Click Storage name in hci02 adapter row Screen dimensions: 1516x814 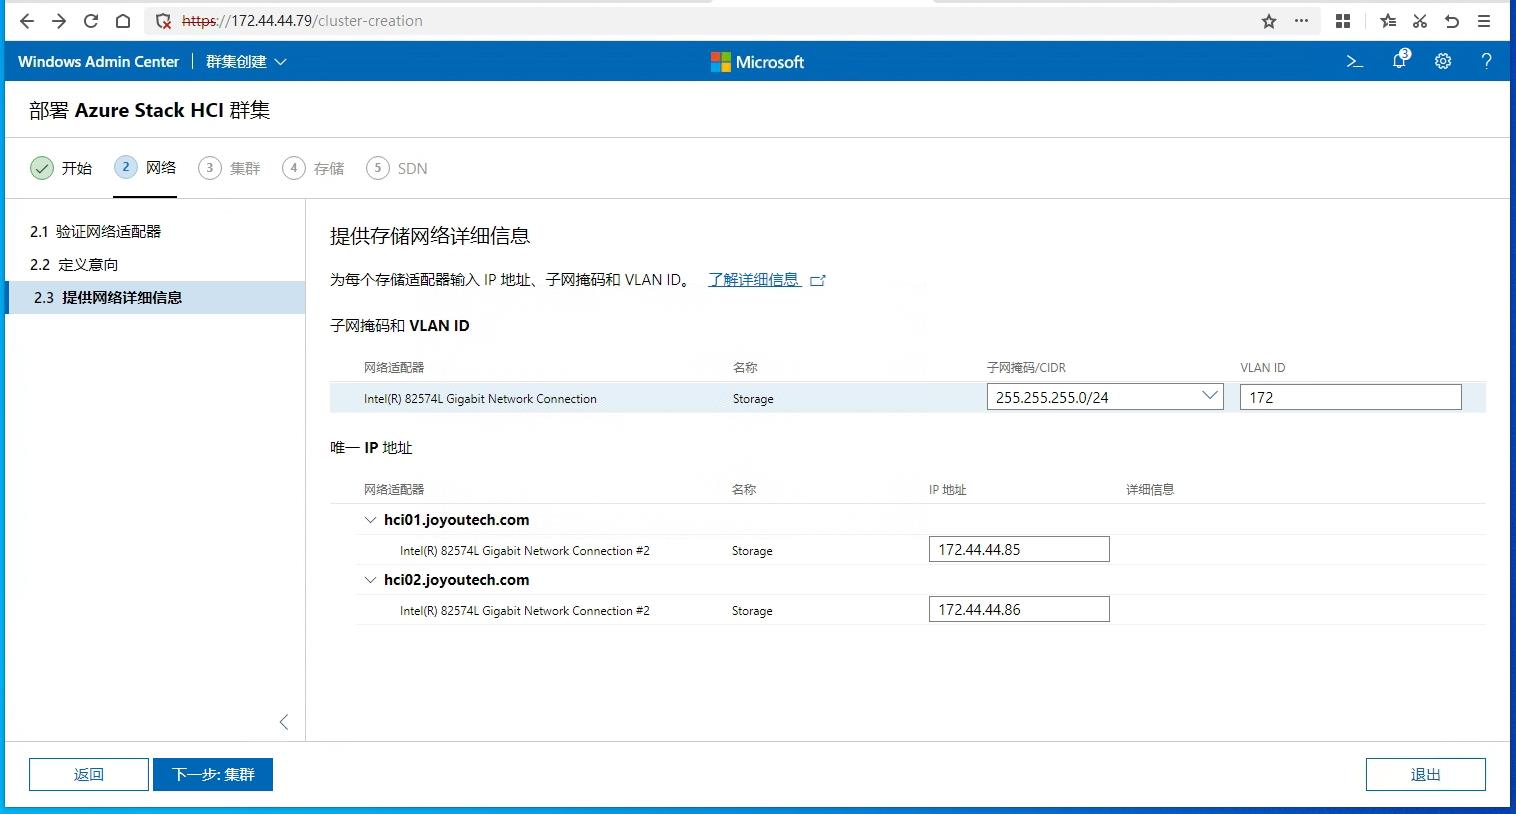click(x=752, y=611)
